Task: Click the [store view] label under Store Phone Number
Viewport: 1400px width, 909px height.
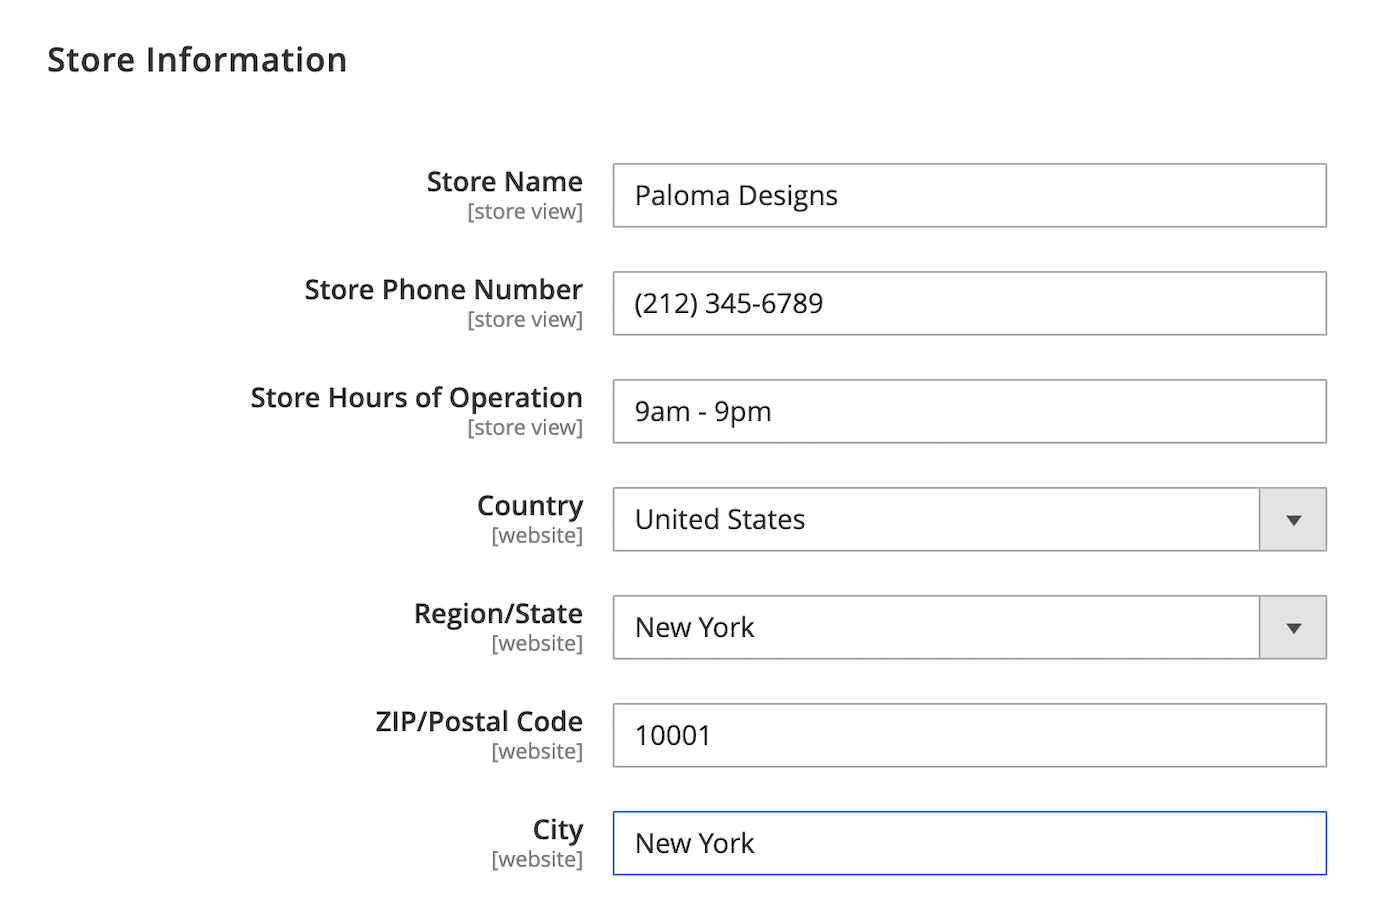Action: pyautogui.click(x=525, y=319)
